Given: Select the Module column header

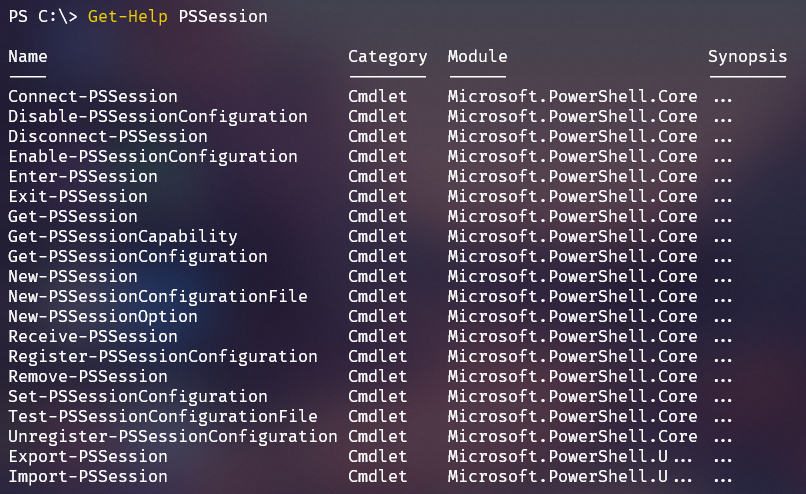Looking at the screenshot, I should 478,57.
